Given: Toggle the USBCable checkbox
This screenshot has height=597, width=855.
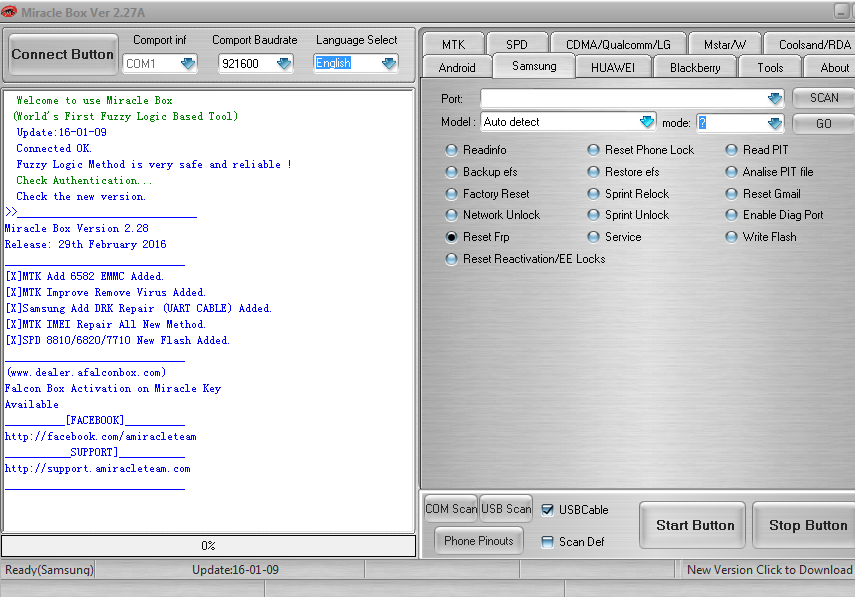Looking at the screenshot, I should pyautogui.click(x=547, y=510).
